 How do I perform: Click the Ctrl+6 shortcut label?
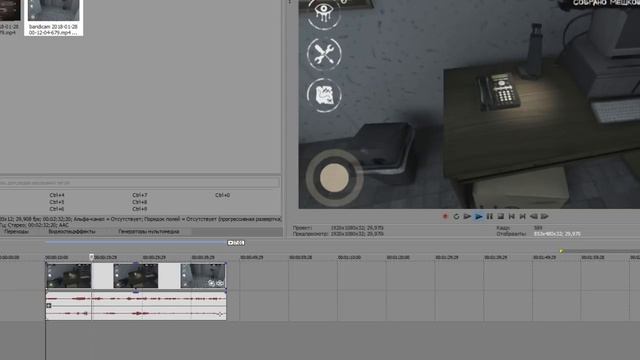pos(57,209)
